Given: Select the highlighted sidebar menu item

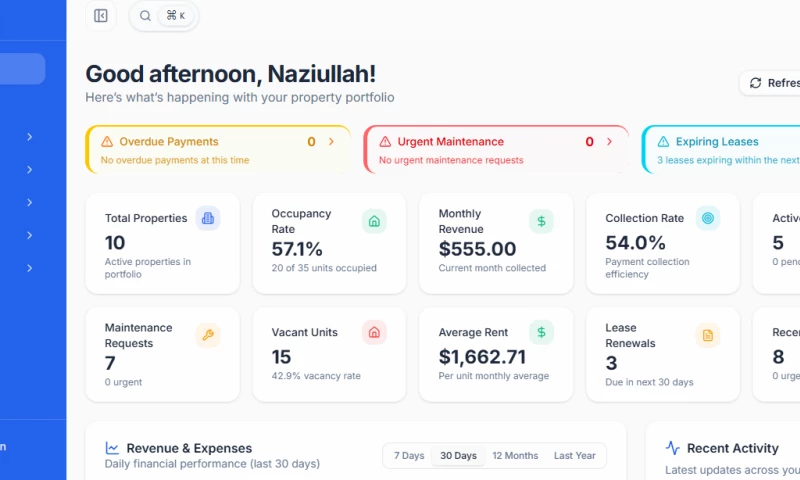Looking at the screenshot, I should pos(21,69).
